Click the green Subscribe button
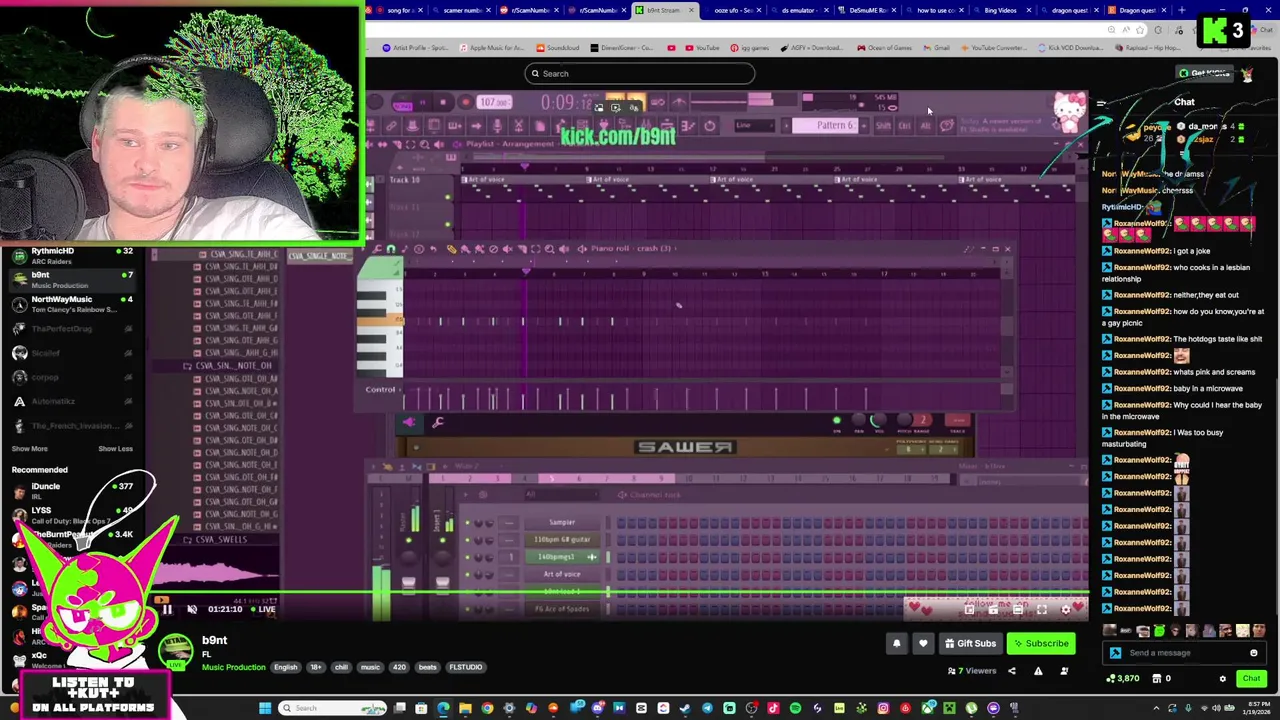 pos(1041,644)
